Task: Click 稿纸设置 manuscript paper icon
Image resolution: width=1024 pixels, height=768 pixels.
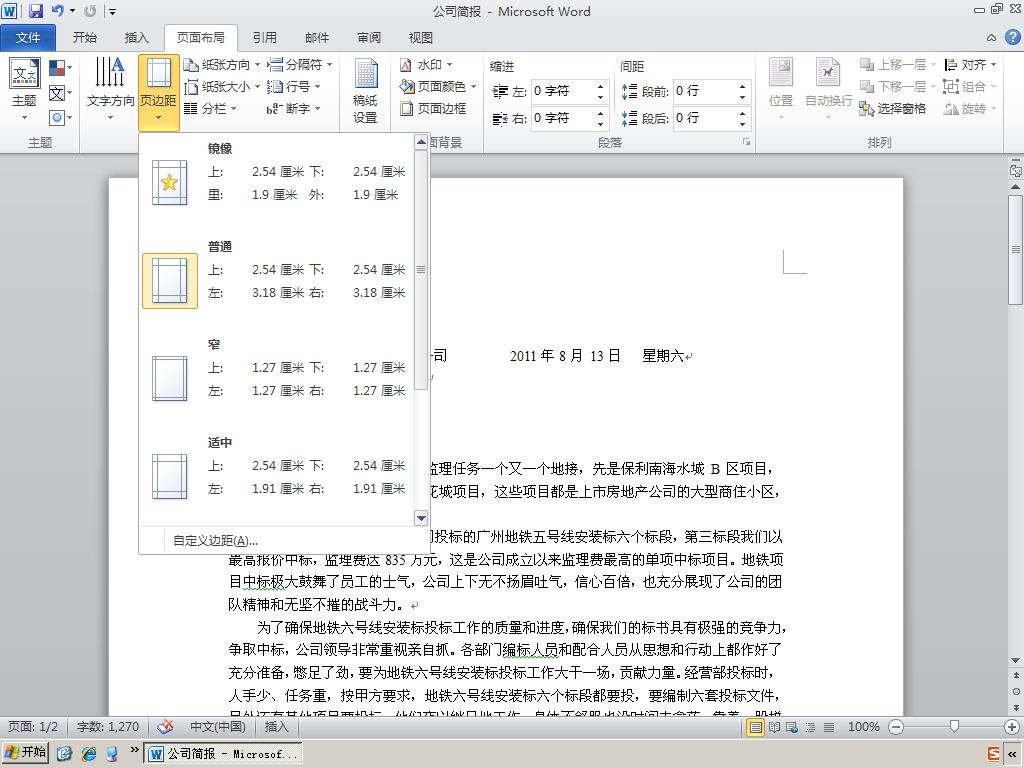Action: [x=365, y=91]
